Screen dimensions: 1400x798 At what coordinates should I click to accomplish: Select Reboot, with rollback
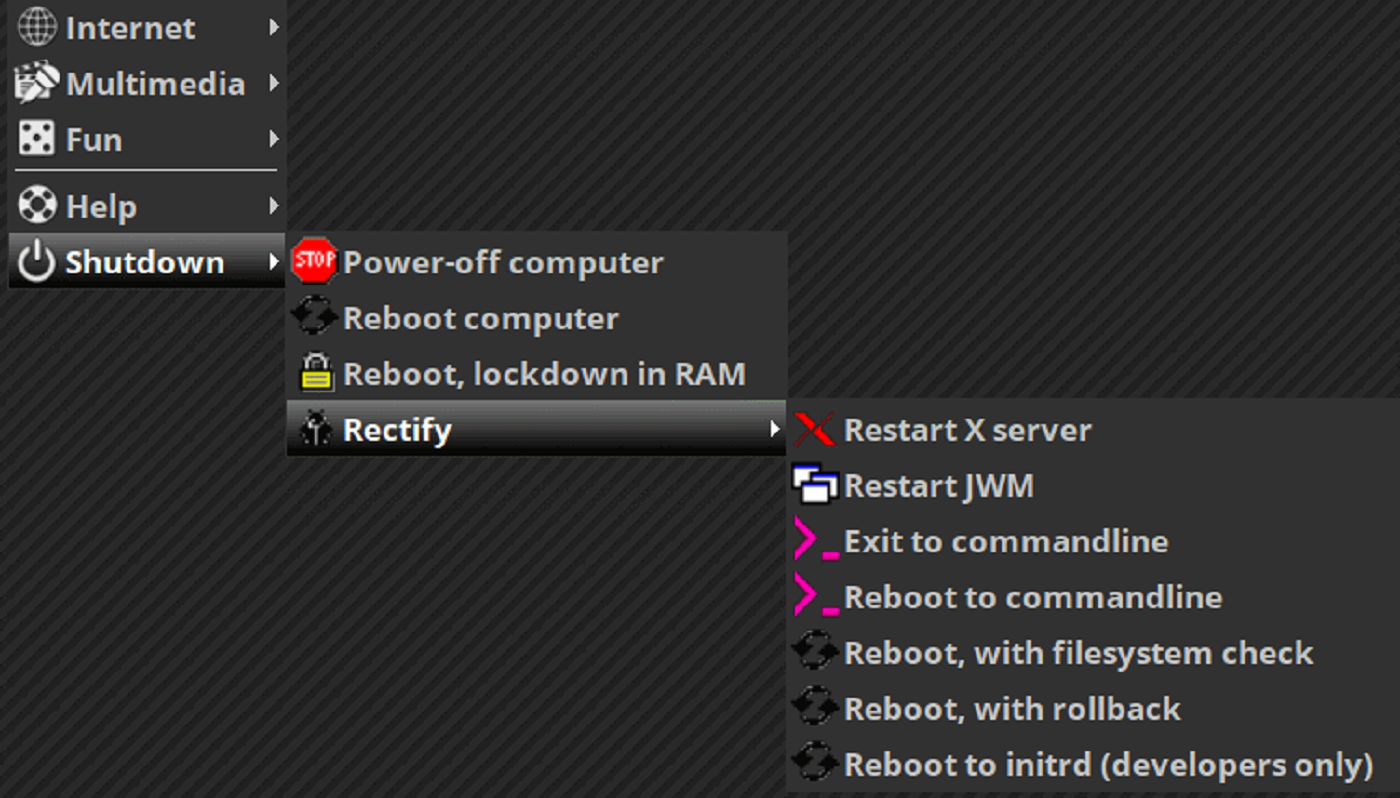click(1012, 708)
